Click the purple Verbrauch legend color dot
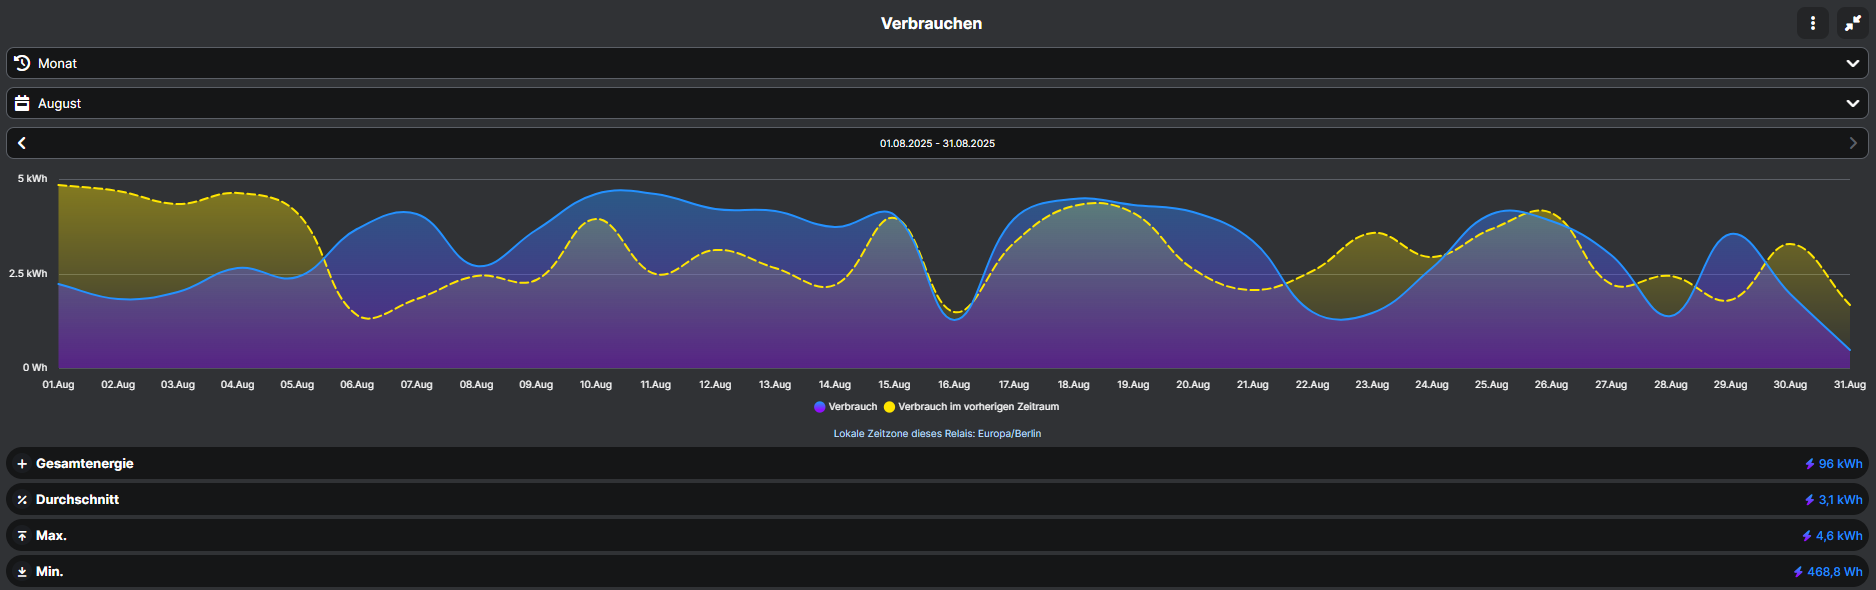This screenshot has height=590, width=1876. (x=820, y=407)
